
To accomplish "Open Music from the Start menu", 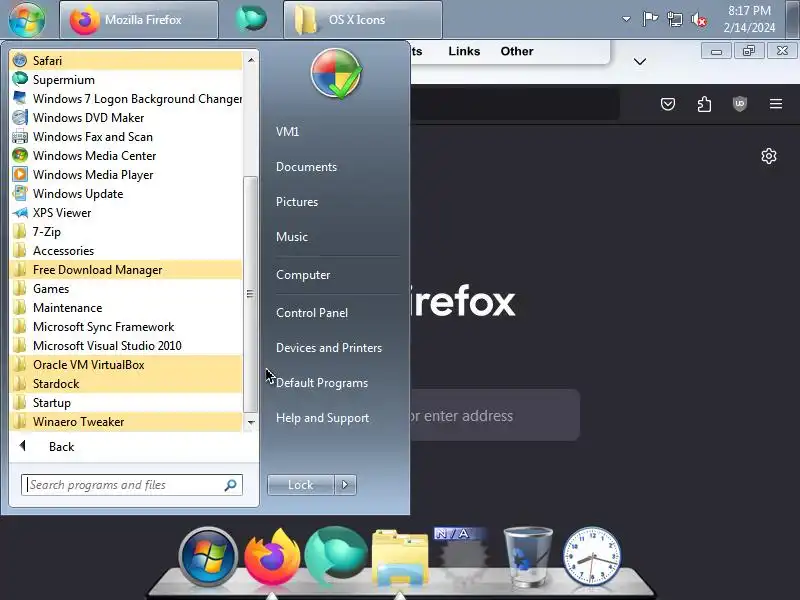I will tap(292, 237).
